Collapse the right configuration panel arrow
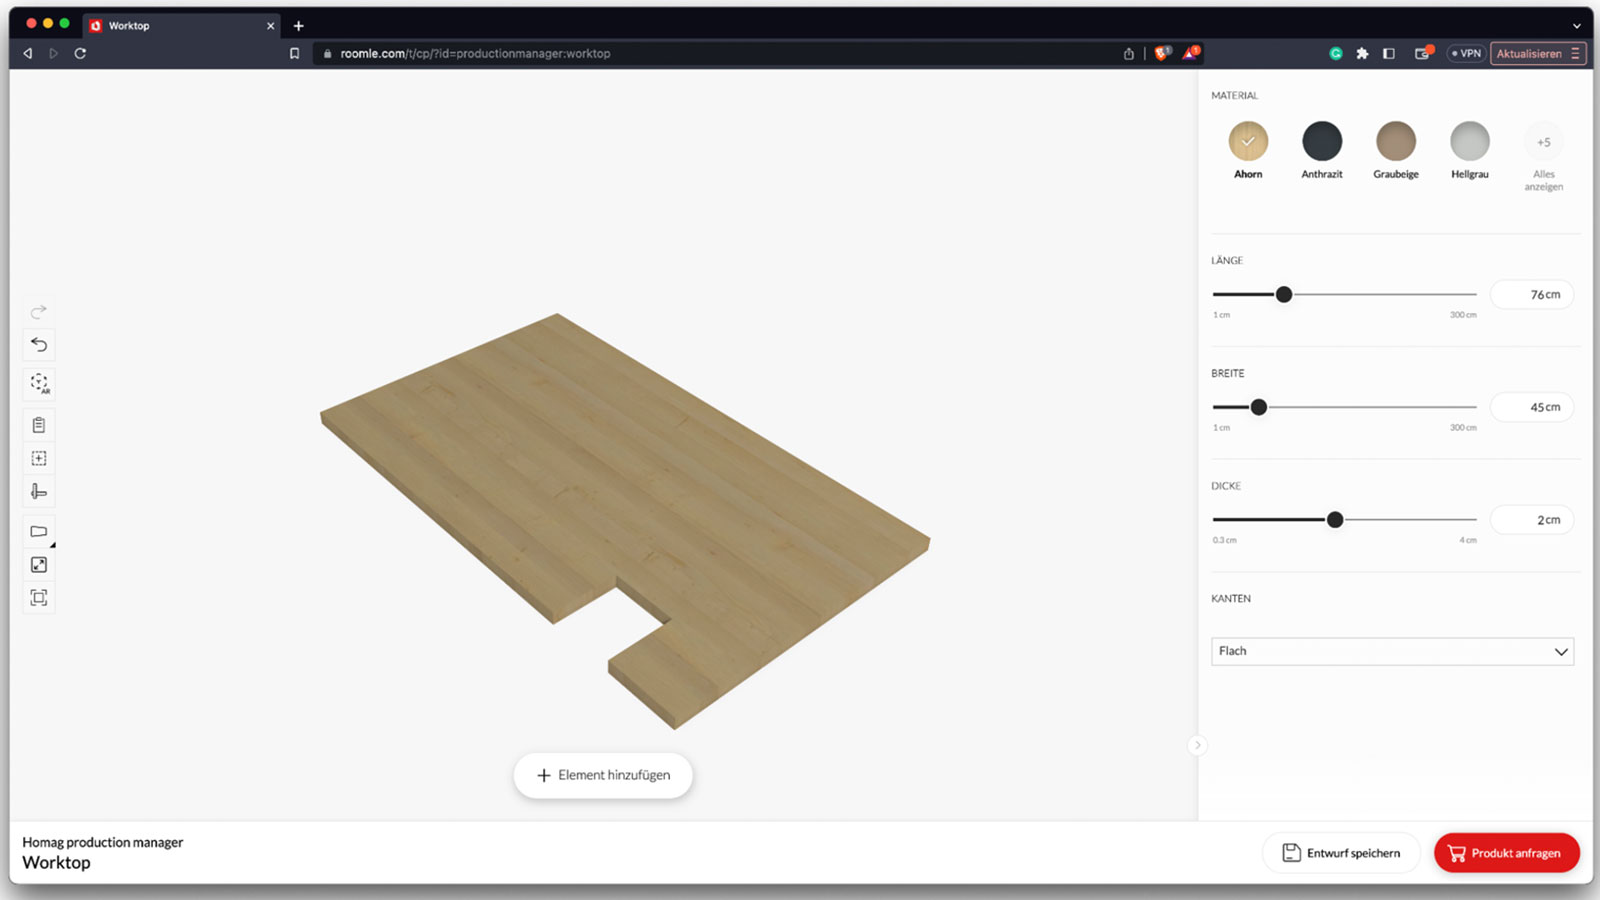The width and height of the screenshot is (1600, 900). coord(1197,745)
